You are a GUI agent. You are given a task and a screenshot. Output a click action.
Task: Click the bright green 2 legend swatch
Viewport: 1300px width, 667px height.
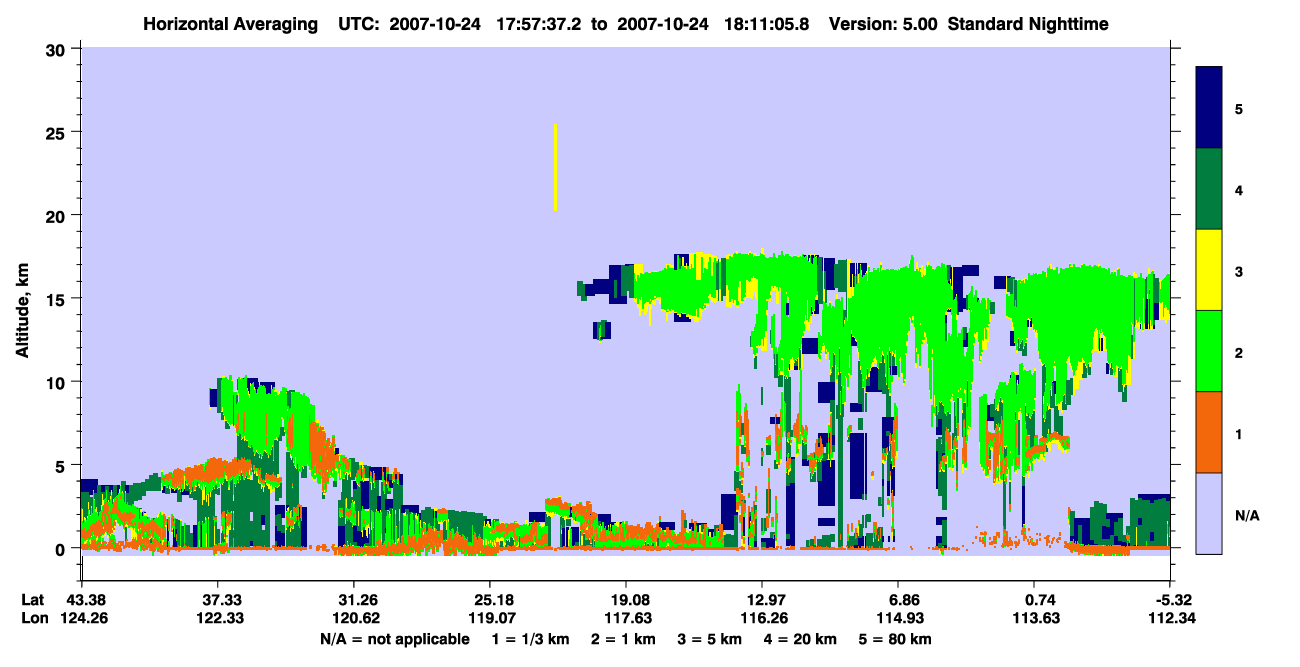1209,351
